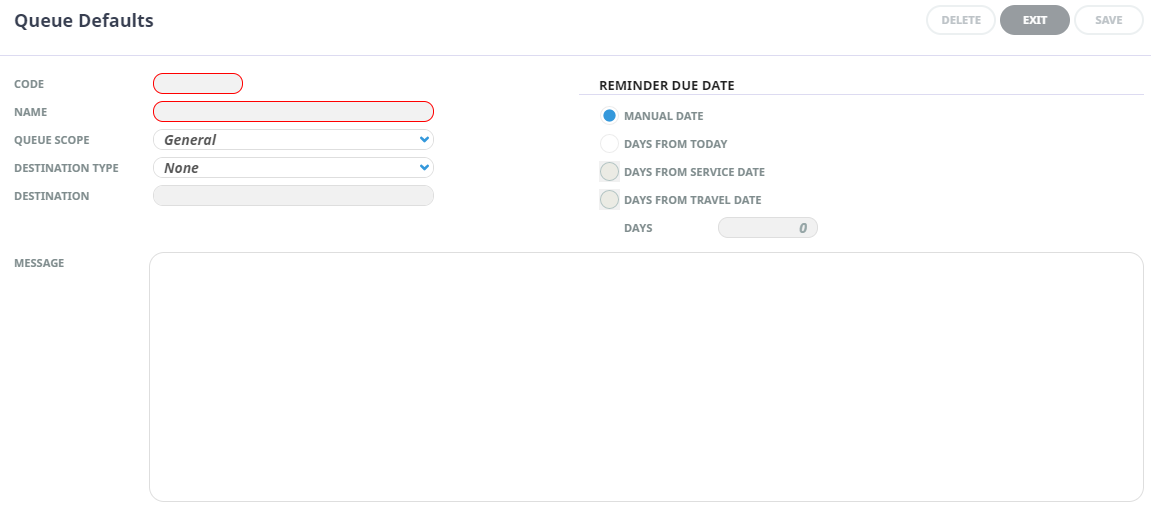
Task: Click the Days label
Action: [x=638, y=228]
